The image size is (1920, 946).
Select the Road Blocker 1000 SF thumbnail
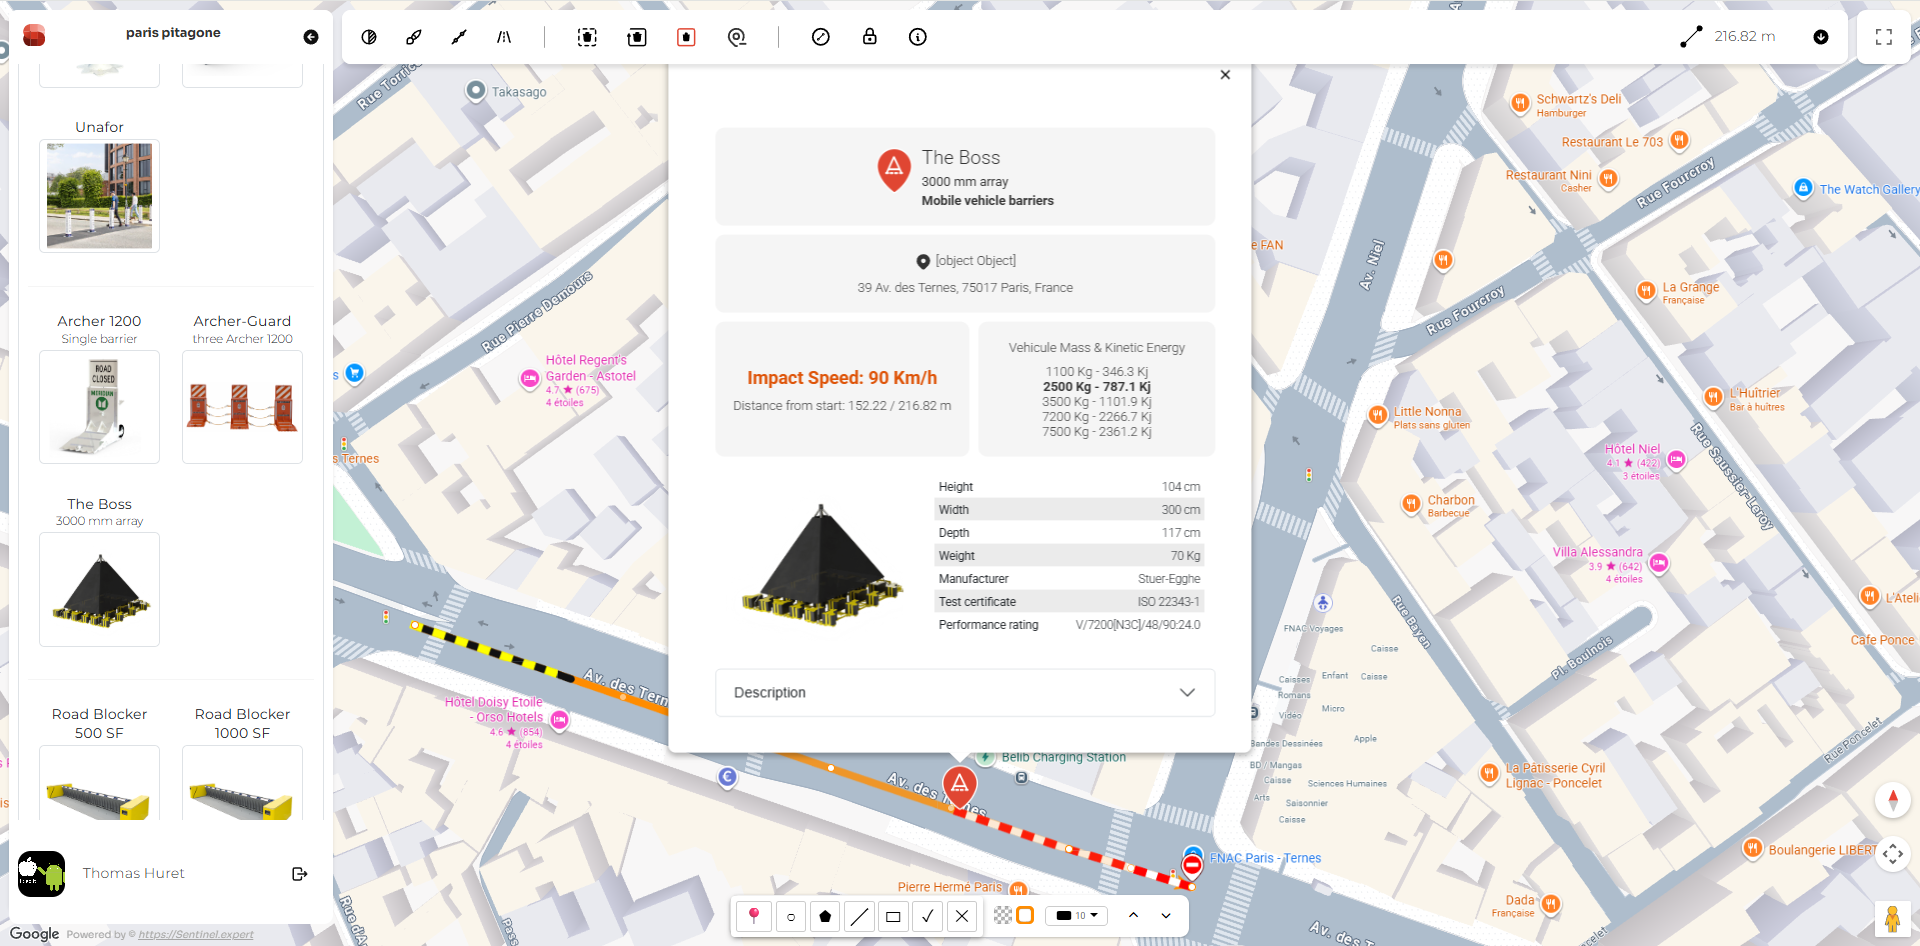(242, 784)
